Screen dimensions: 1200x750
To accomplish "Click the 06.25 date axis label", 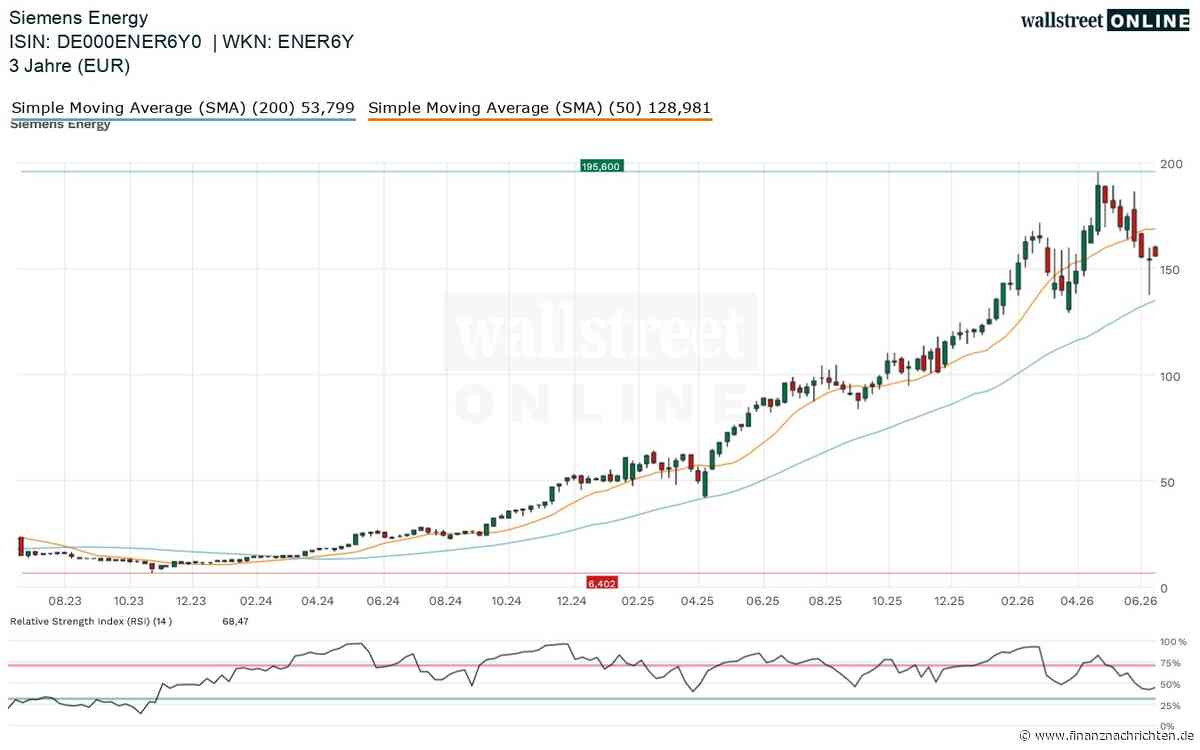I will tap(762, 601).
